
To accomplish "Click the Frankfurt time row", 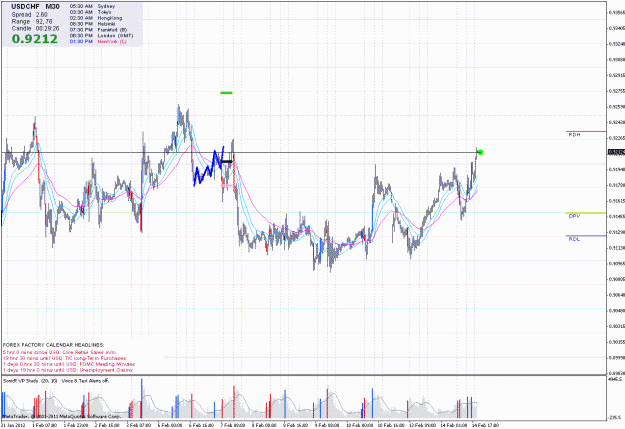I will 98,30.
